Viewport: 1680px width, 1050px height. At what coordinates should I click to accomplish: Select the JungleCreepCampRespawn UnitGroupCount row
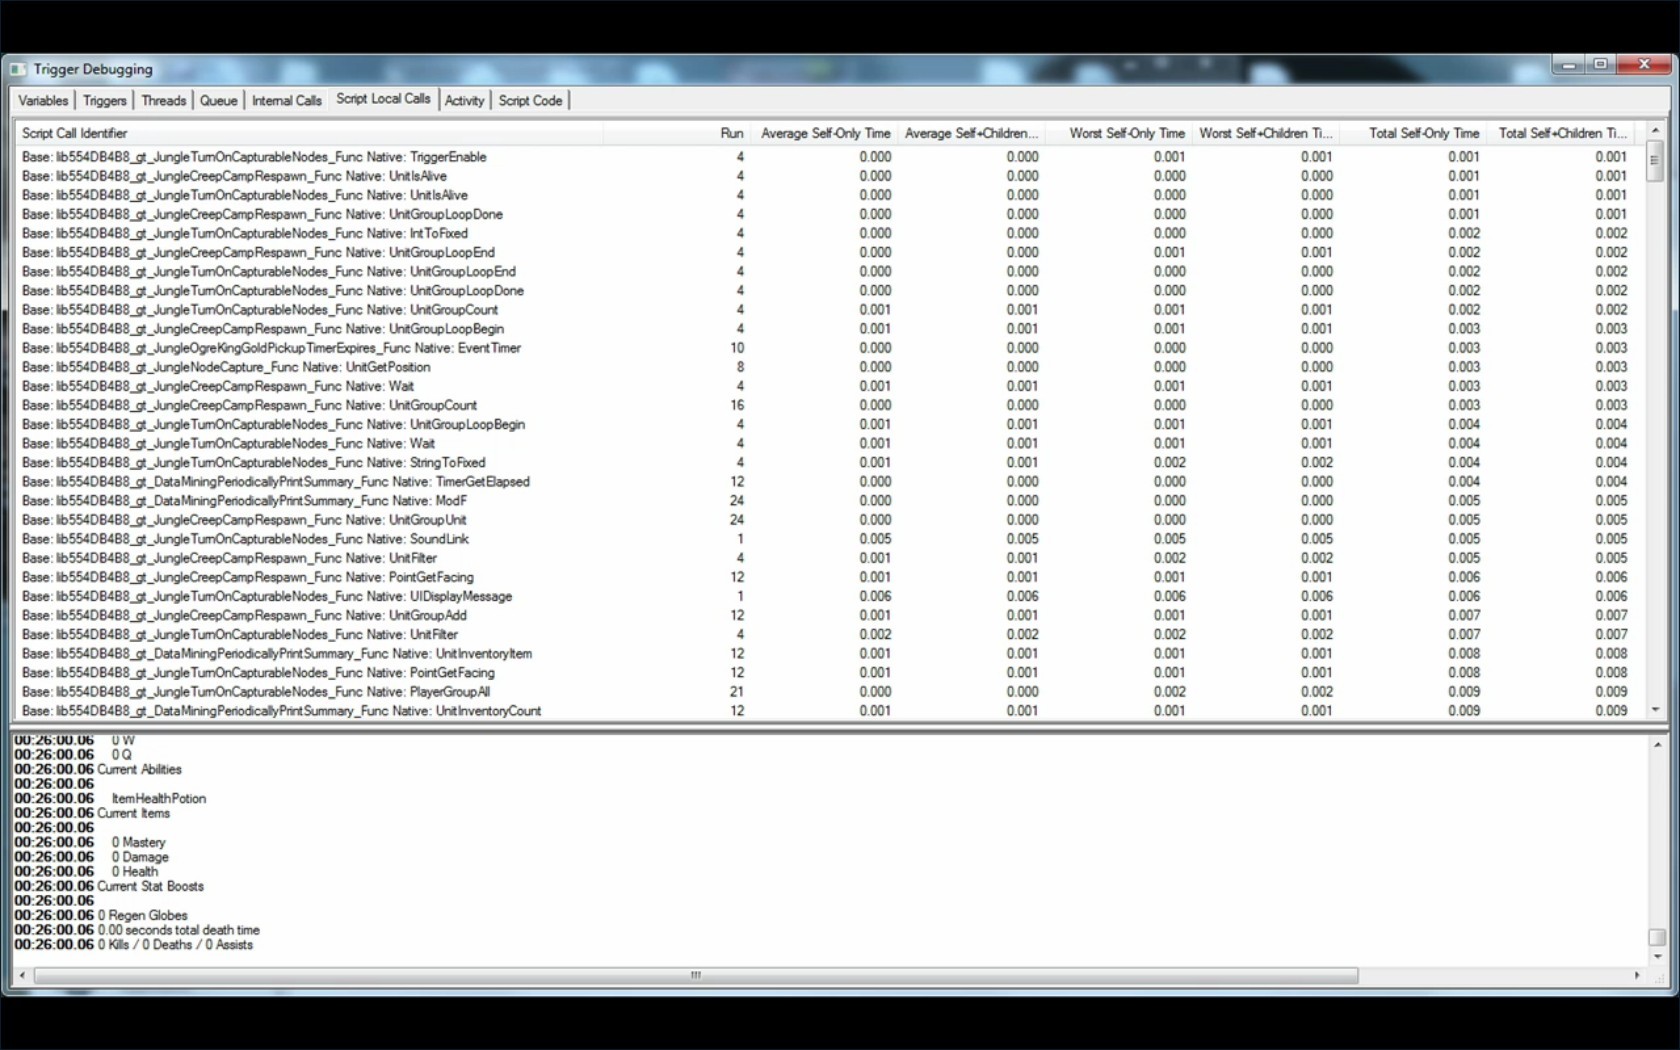coord(826,405)
